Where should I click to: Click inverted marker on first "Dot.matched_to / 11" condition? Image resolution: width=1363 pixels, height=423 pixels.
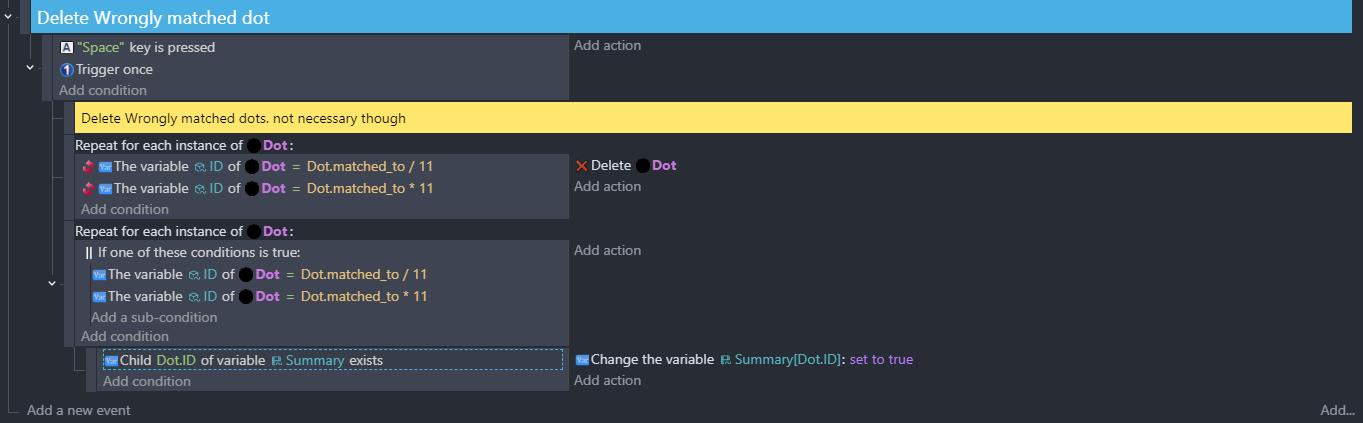point(88,166)
